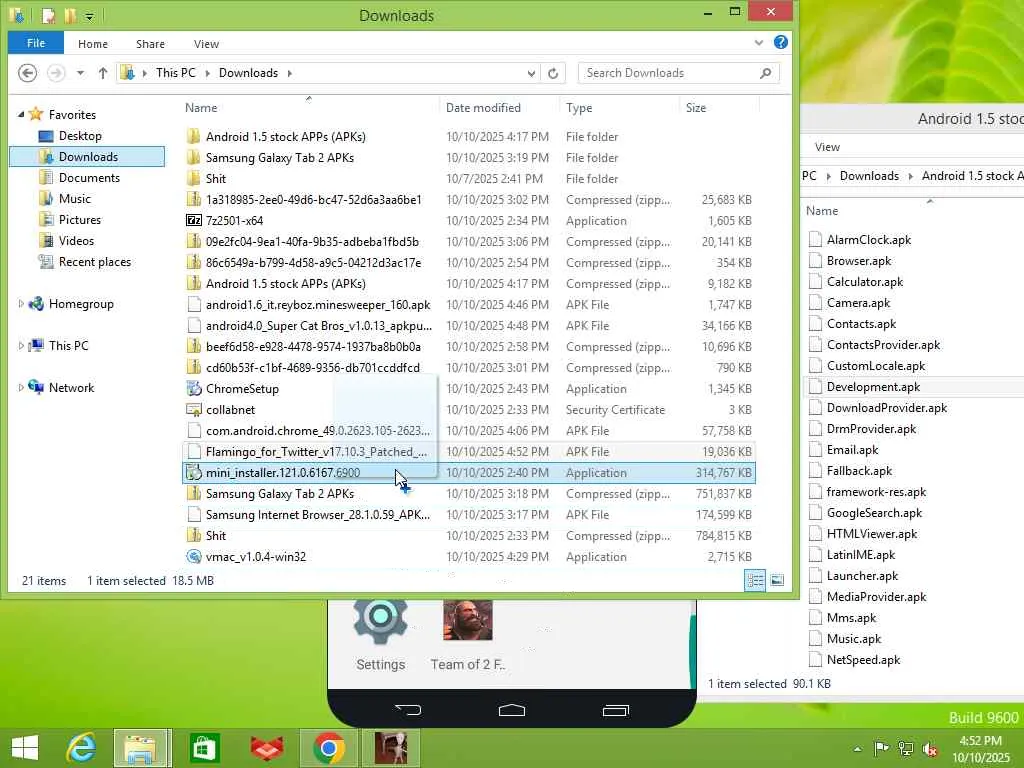Viewport: 1024px width, 768px height.
Task: Expand the This PC tree node
Action: coord(21,345)
